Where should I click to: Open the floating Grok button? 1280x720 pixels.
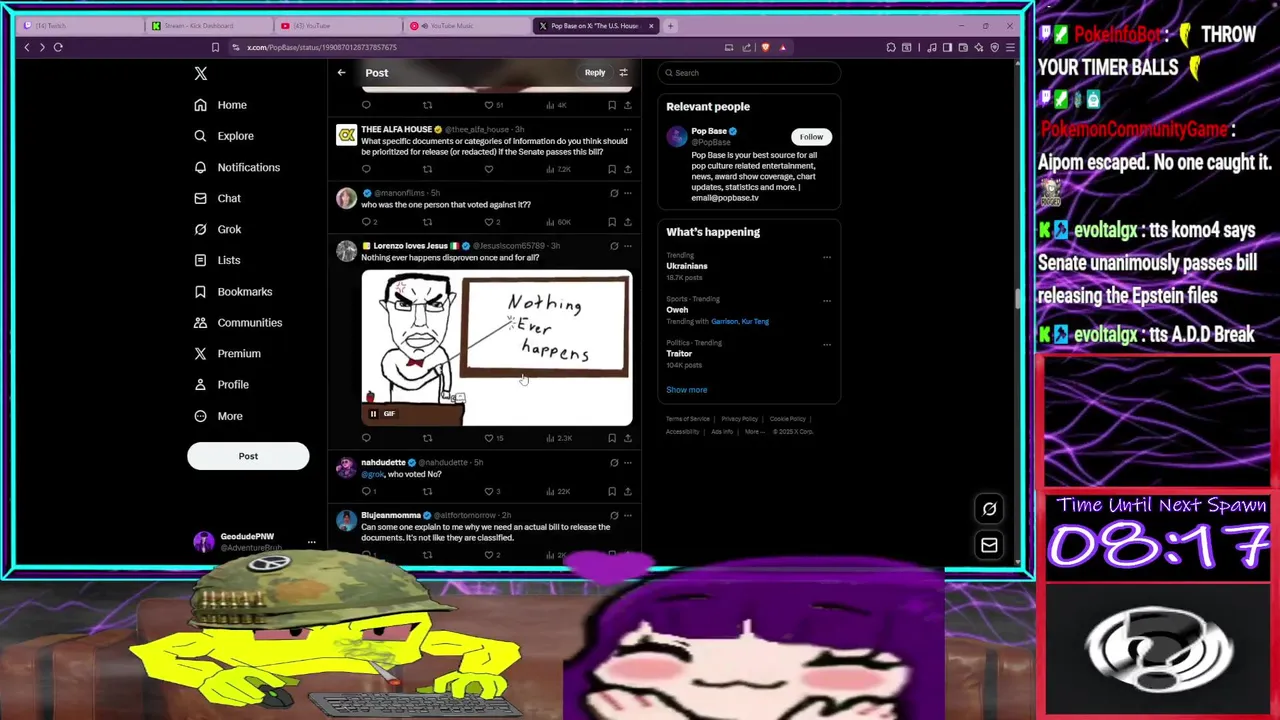tap(989, 509)
